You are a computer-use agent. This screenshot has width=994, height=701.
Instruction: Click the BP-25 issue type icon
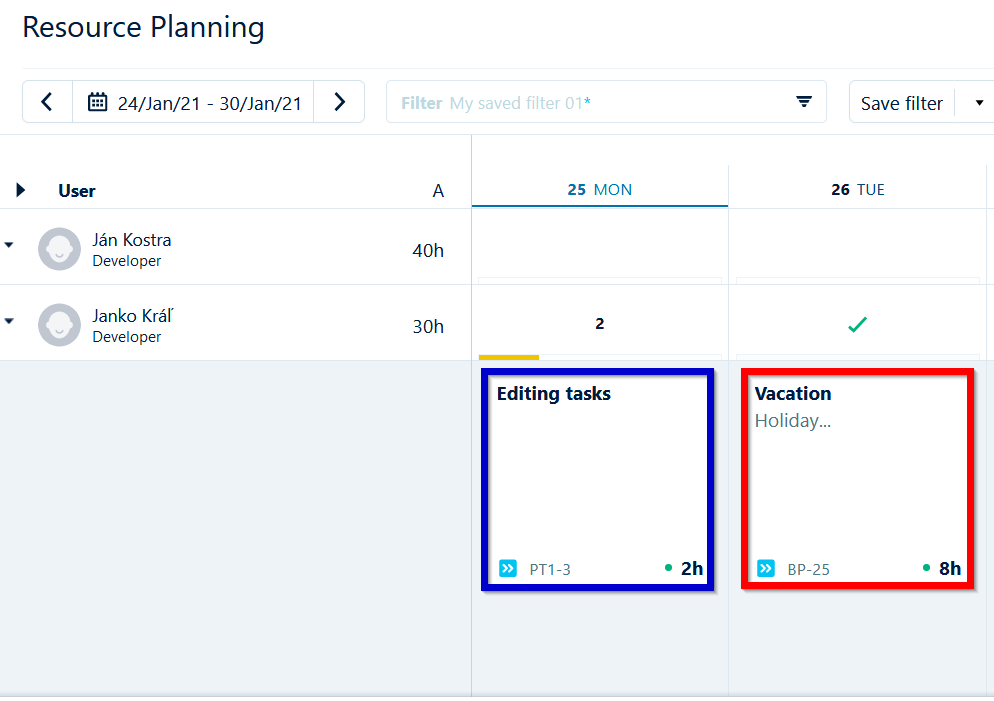[766, 569]
